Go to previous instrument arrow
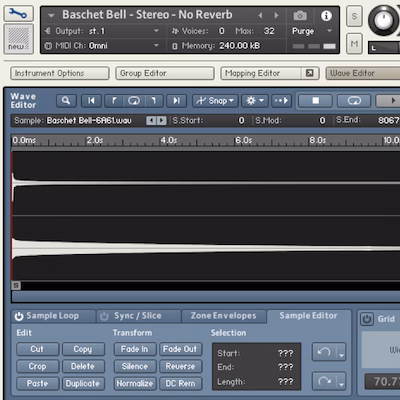This screenshot has width=400, height=400. (x=260, y=15)
